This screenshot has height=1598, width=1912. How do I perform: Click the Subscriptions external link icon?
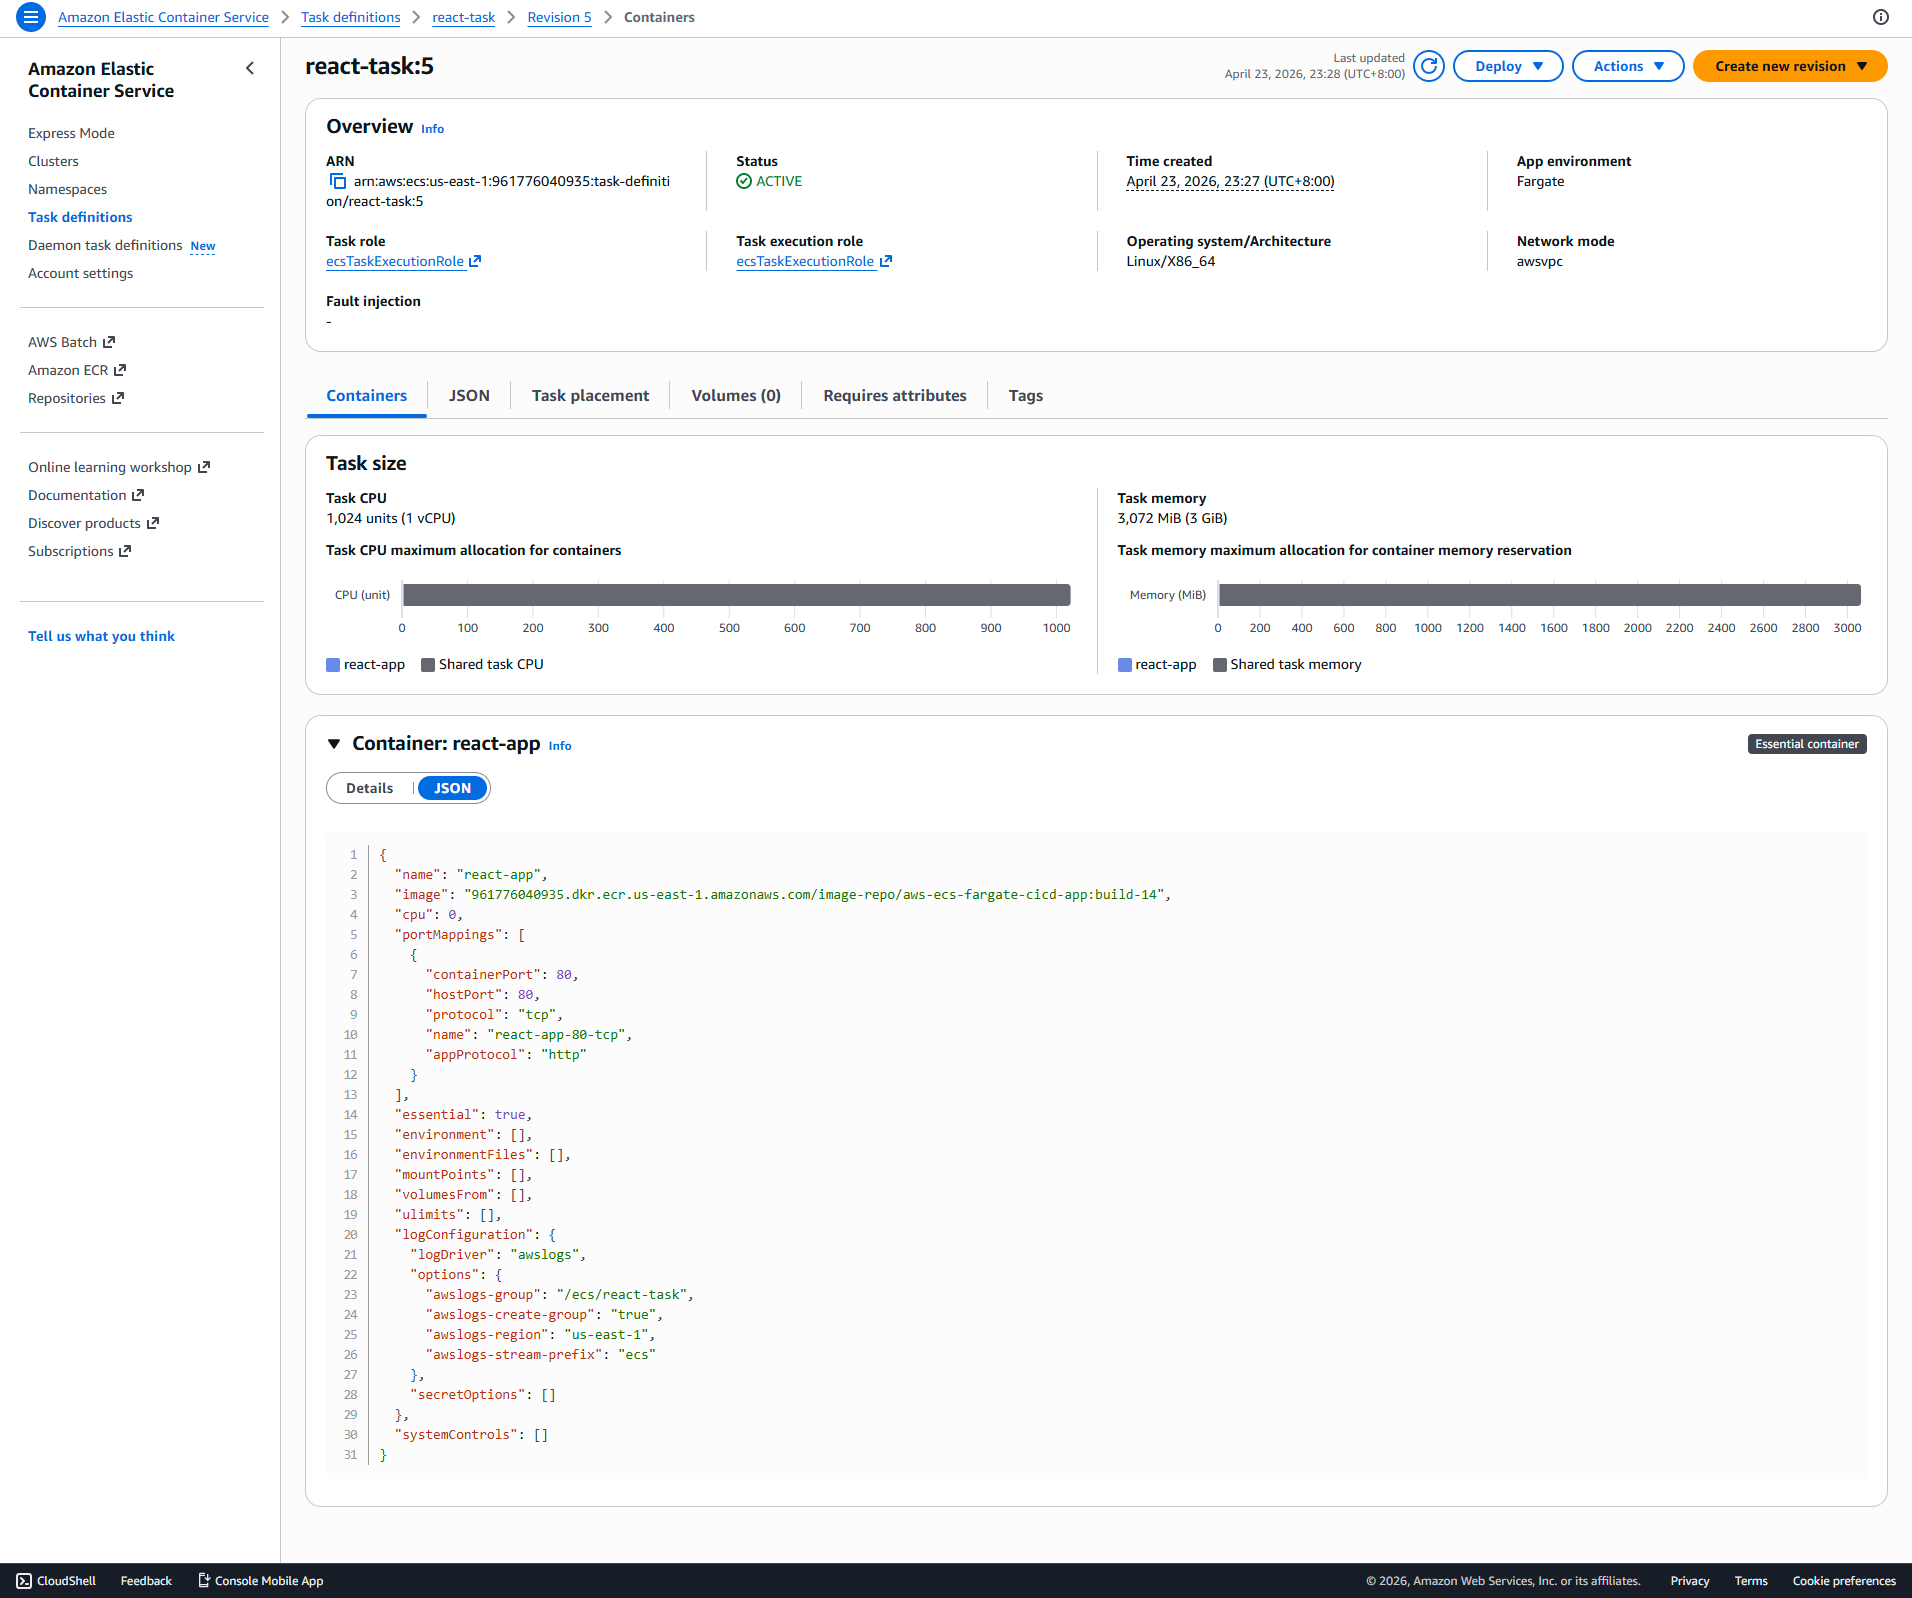pos(125,551)
